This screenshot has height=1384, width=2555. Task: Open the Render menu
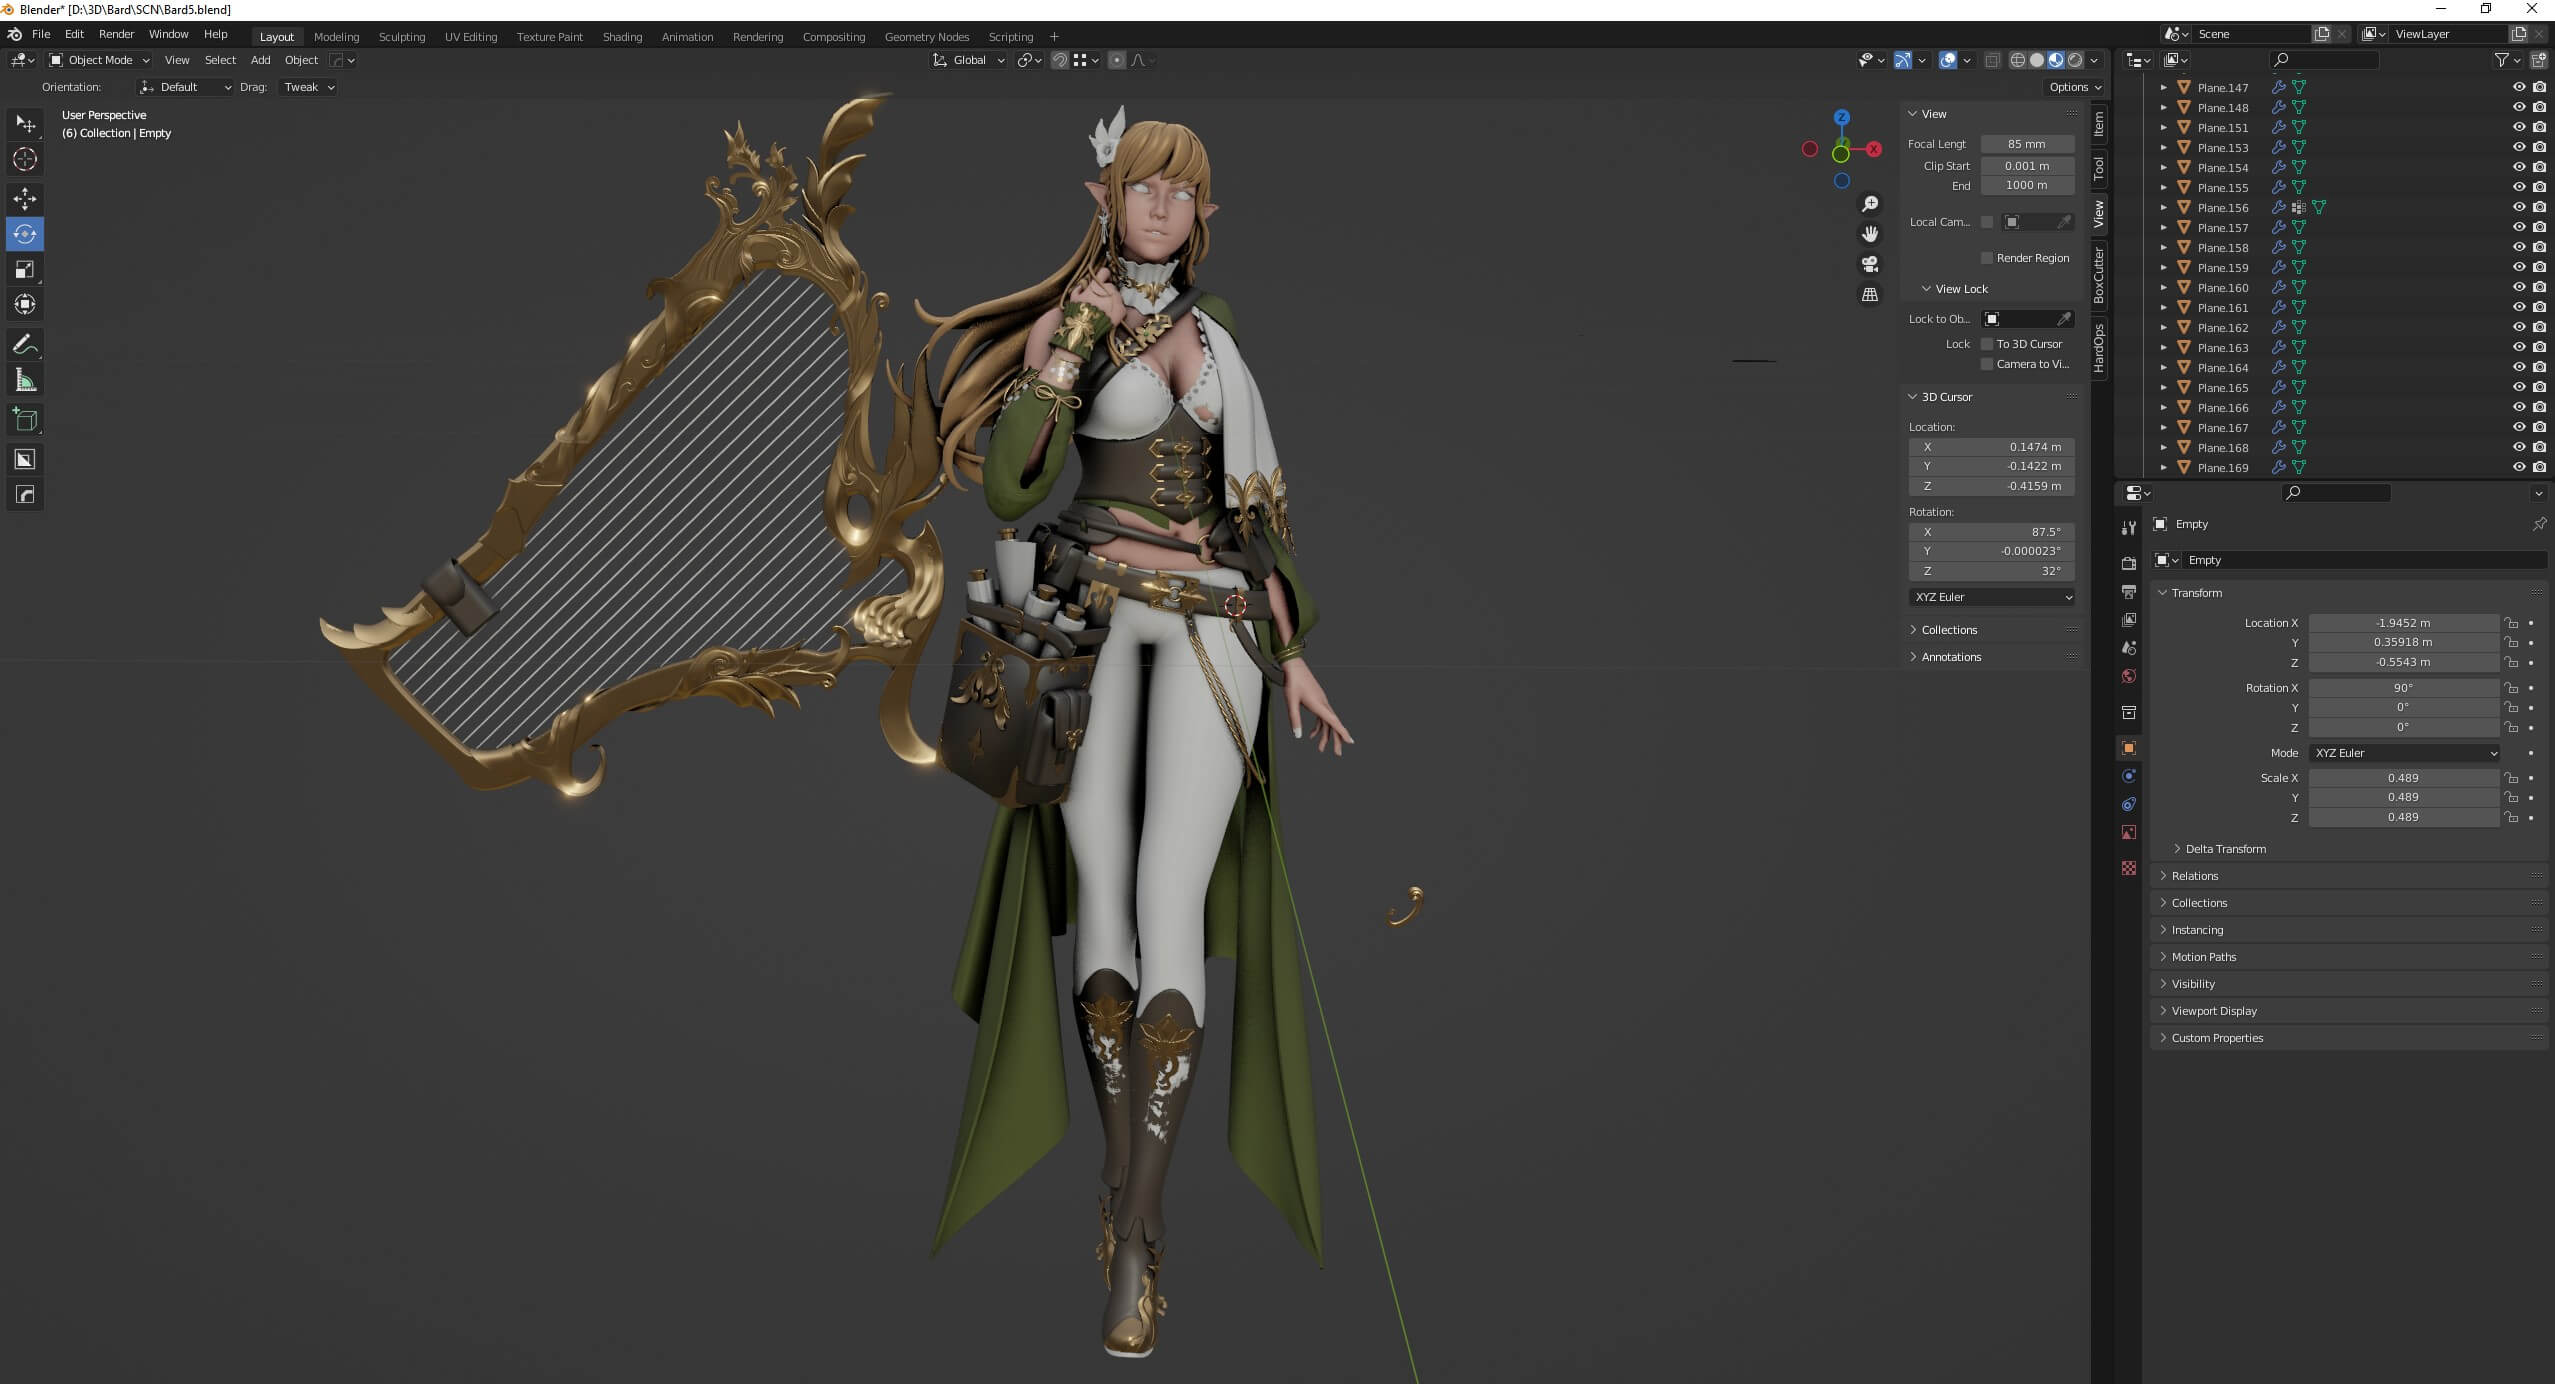[x=116, y=34]
